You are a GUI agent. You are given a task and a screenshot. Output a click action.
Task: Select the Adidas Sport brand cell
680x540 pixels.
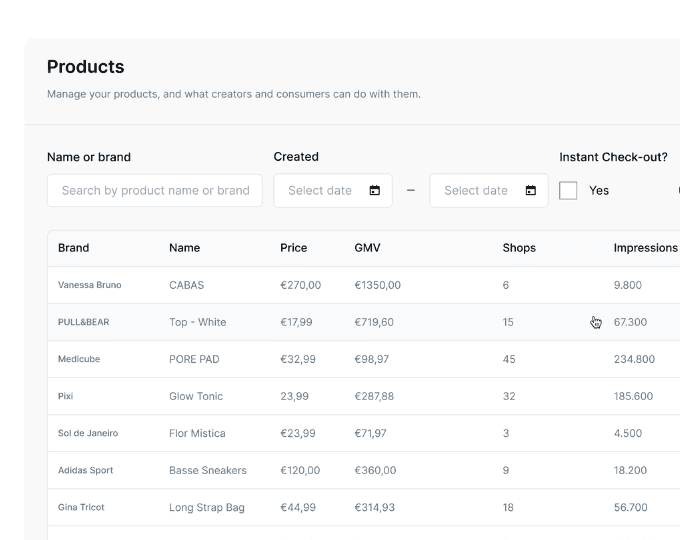click(x=85, y=470)
